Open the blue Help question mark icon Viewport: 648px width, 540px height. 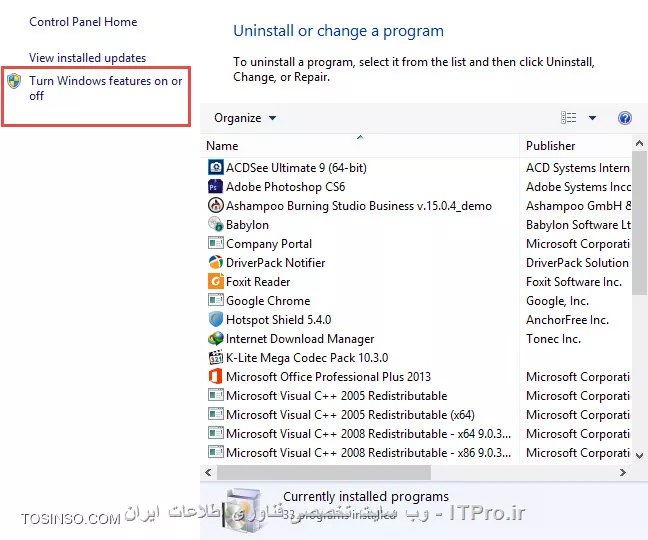click(624, 118)
